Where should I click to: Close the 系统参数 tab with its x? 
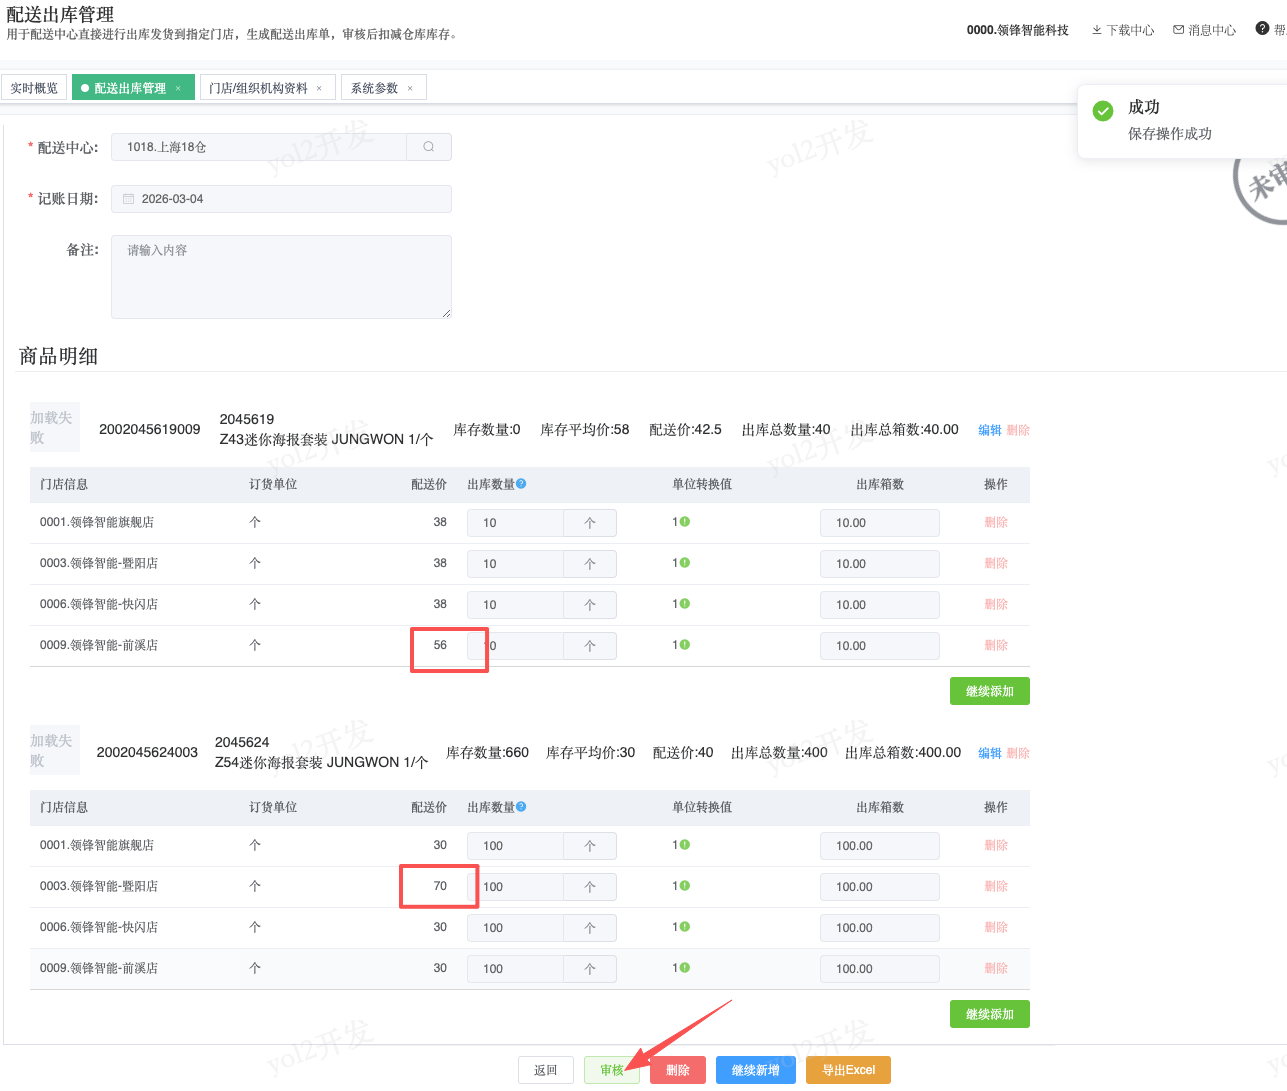tap(410, 88)
